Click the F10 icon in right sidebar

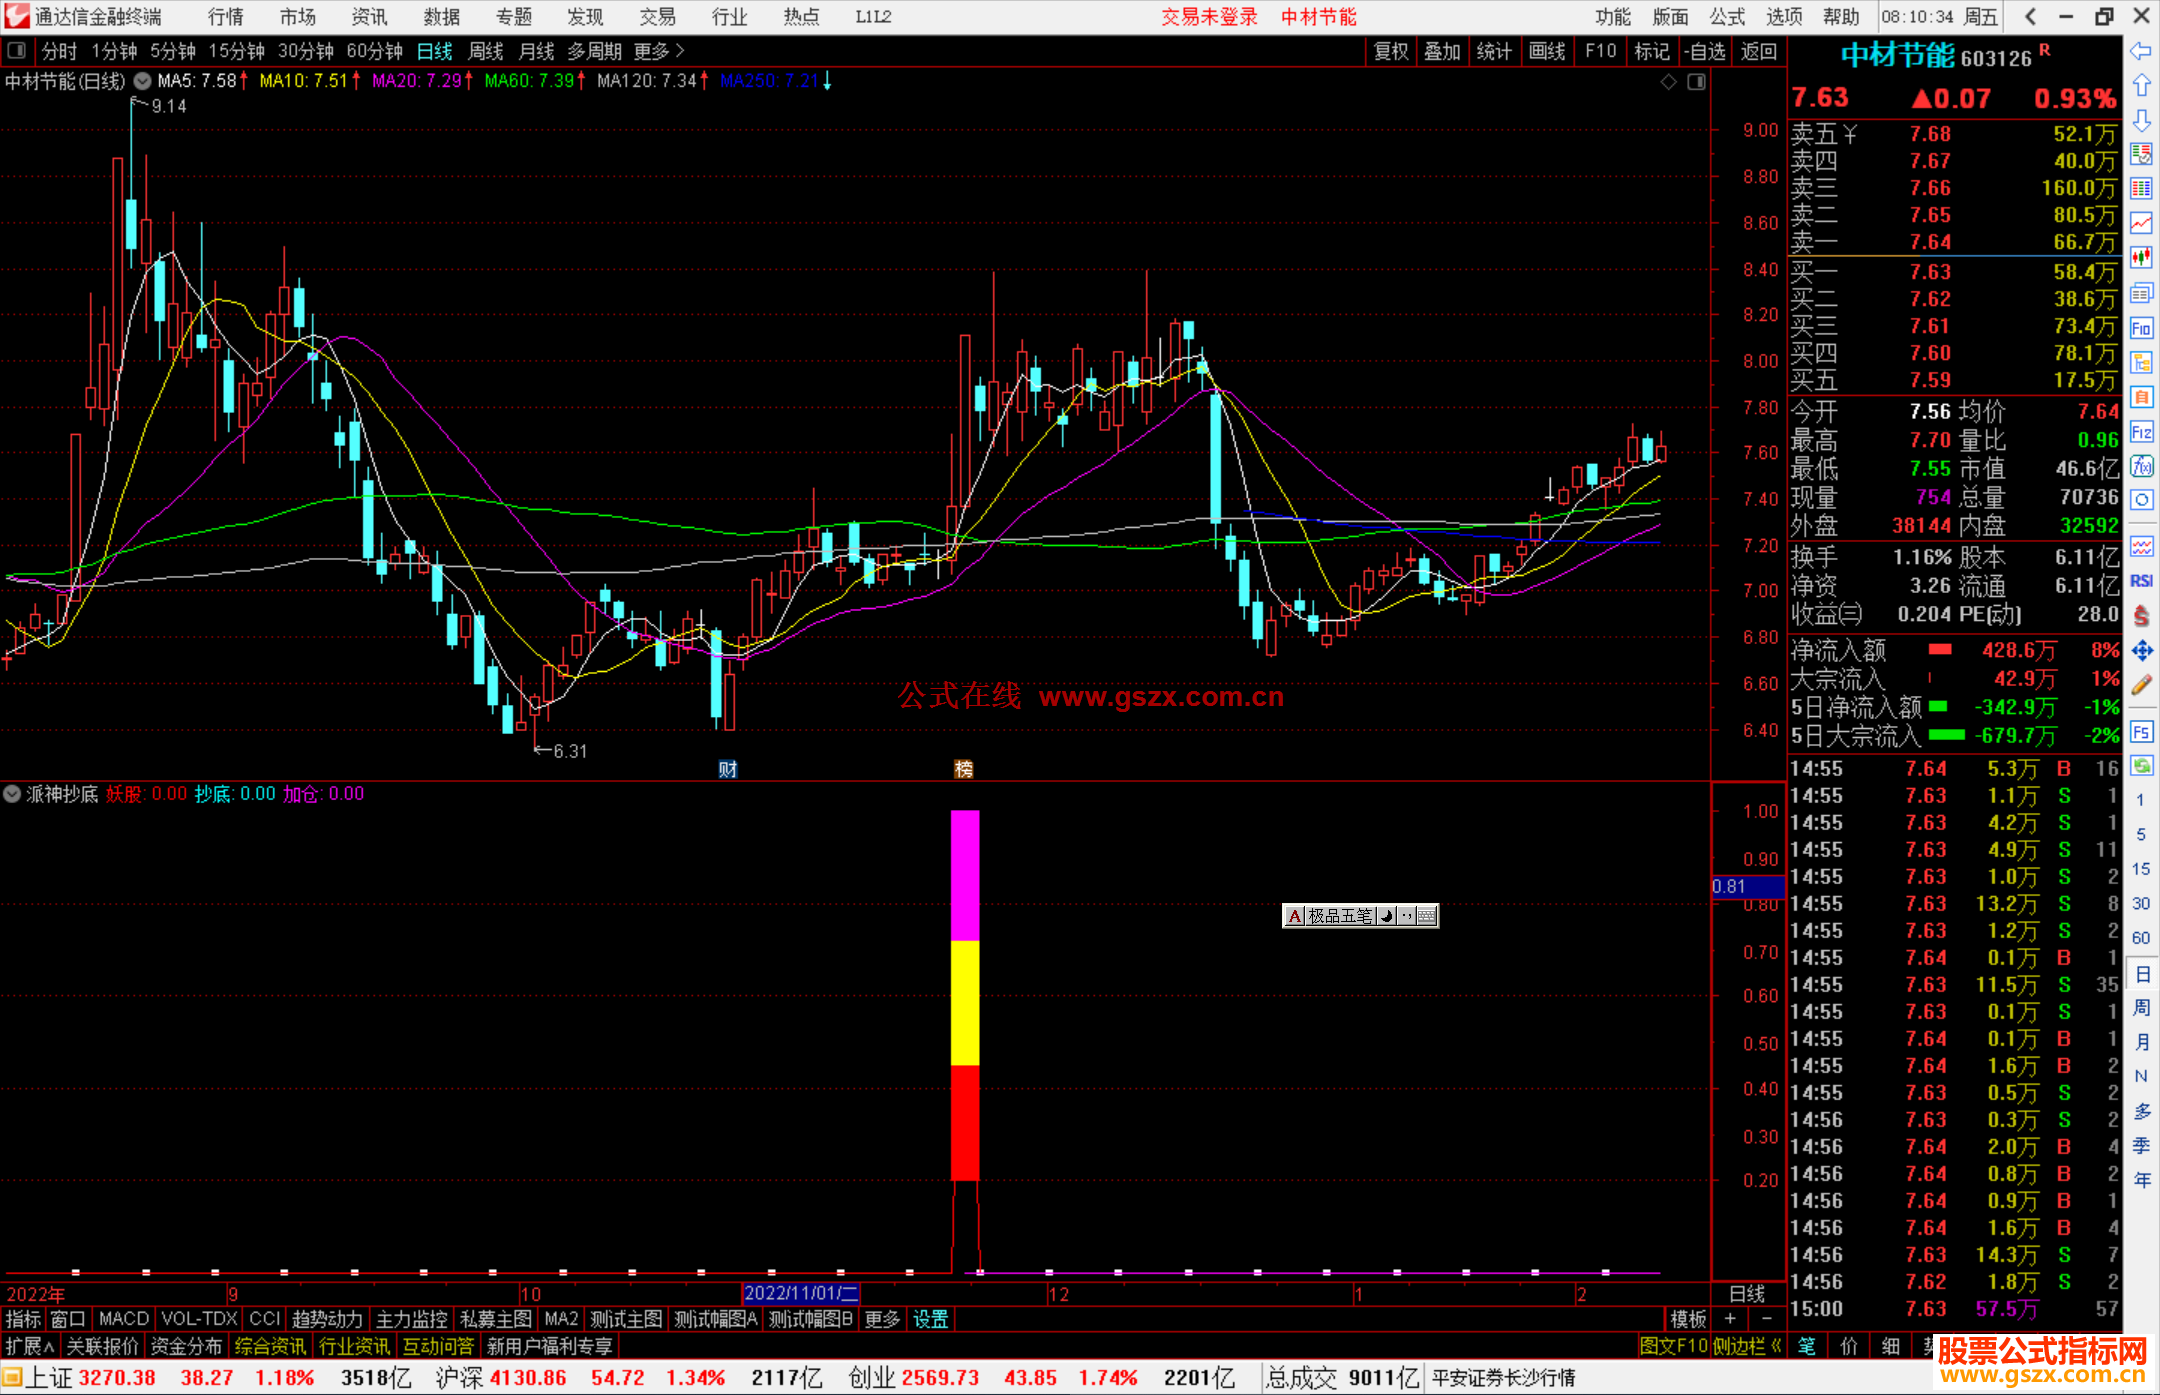pos(2141,328)
